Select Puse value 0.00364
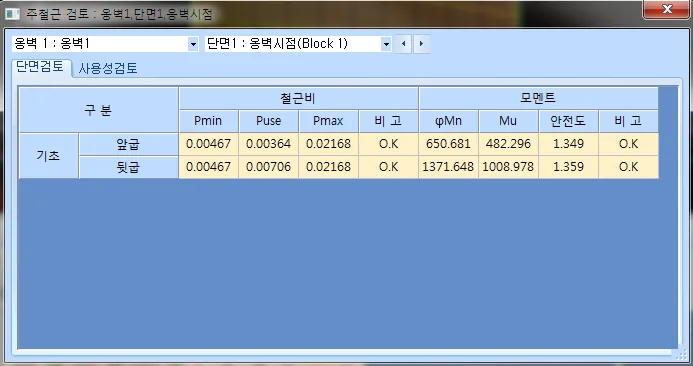The image size is (693, 366). click(x=269, y=144)
